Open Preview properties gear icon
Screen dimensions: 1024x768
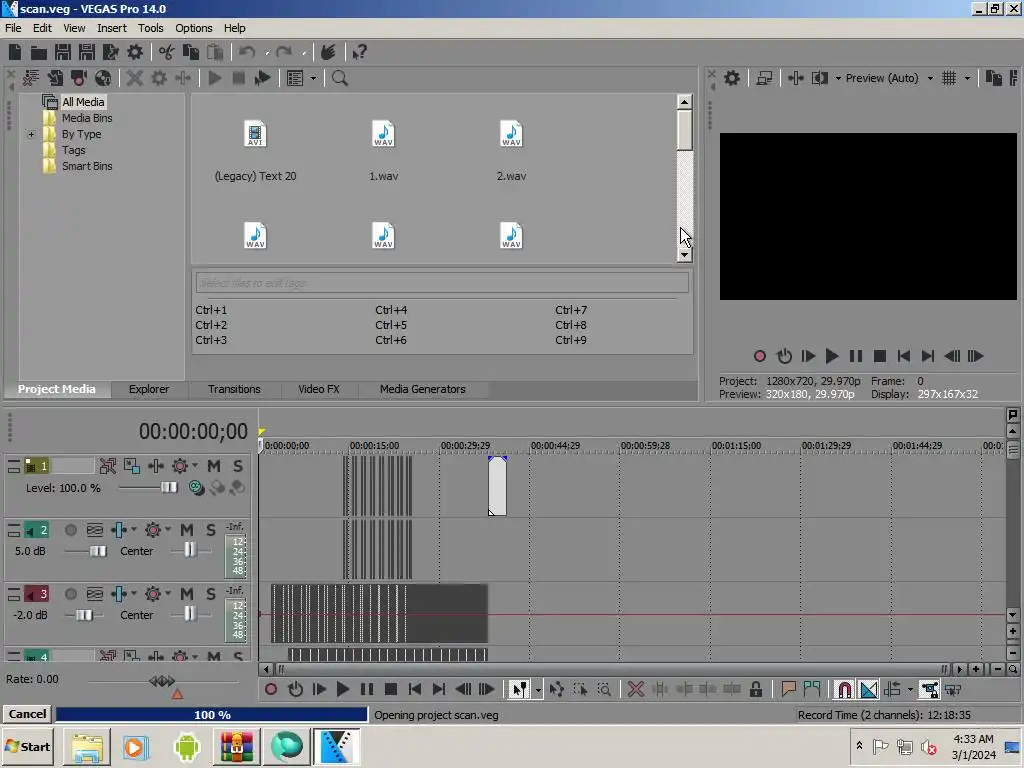coord(732,78)
